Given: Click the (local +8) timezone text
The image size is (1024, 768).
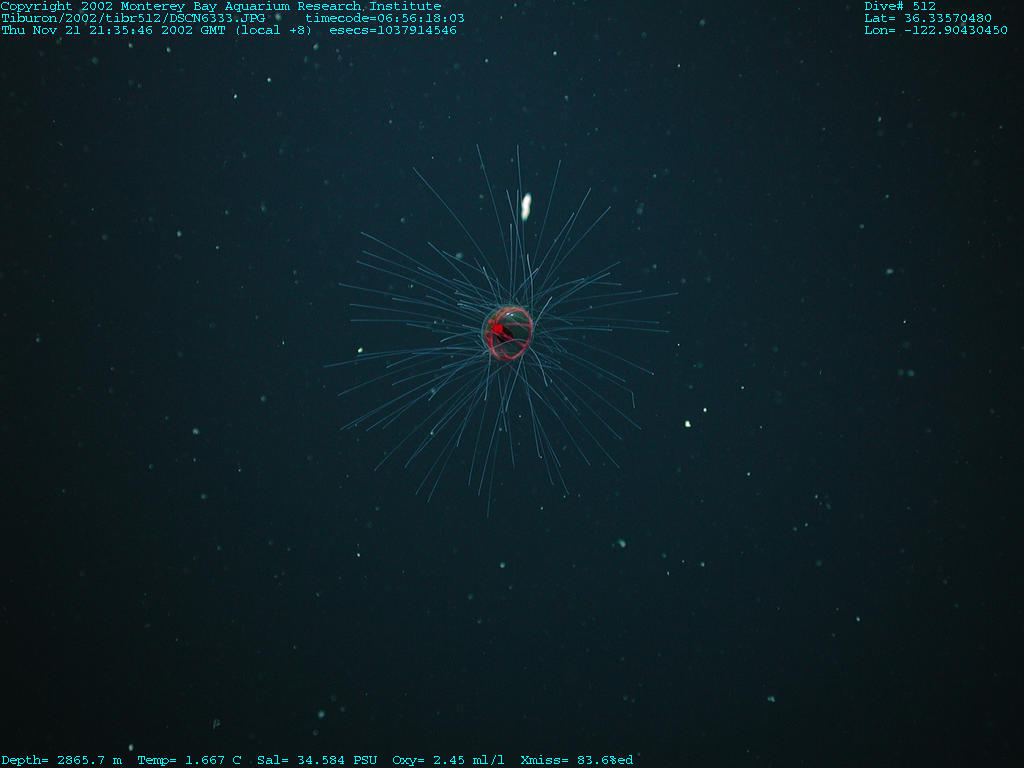Looking at the screenshot, I should coord(273,30).
